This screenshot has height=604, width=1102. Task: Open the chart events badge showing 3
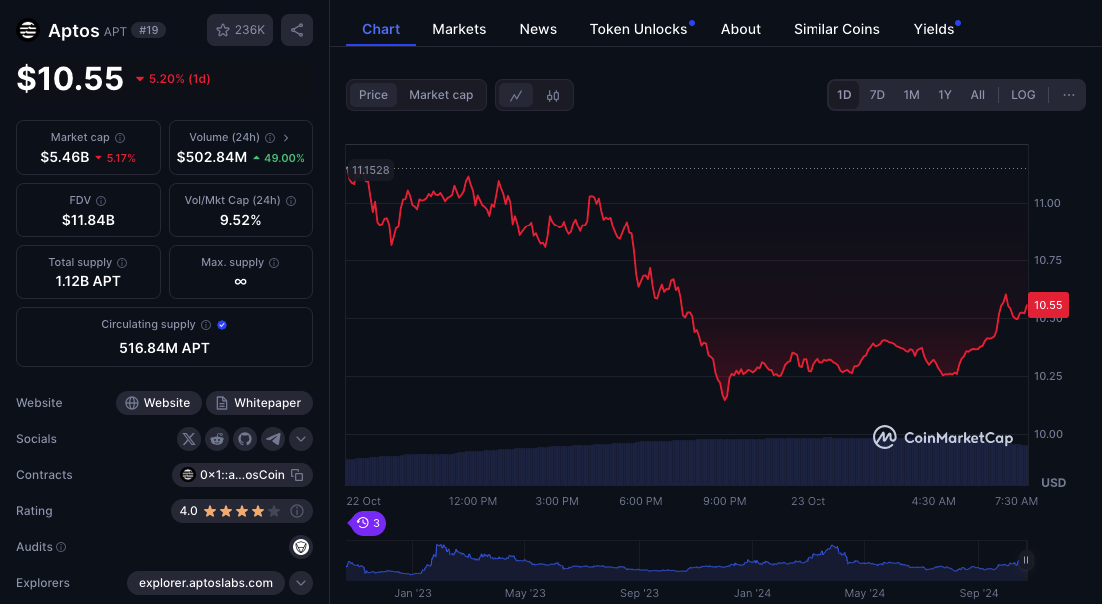click(x=368, y=523)
